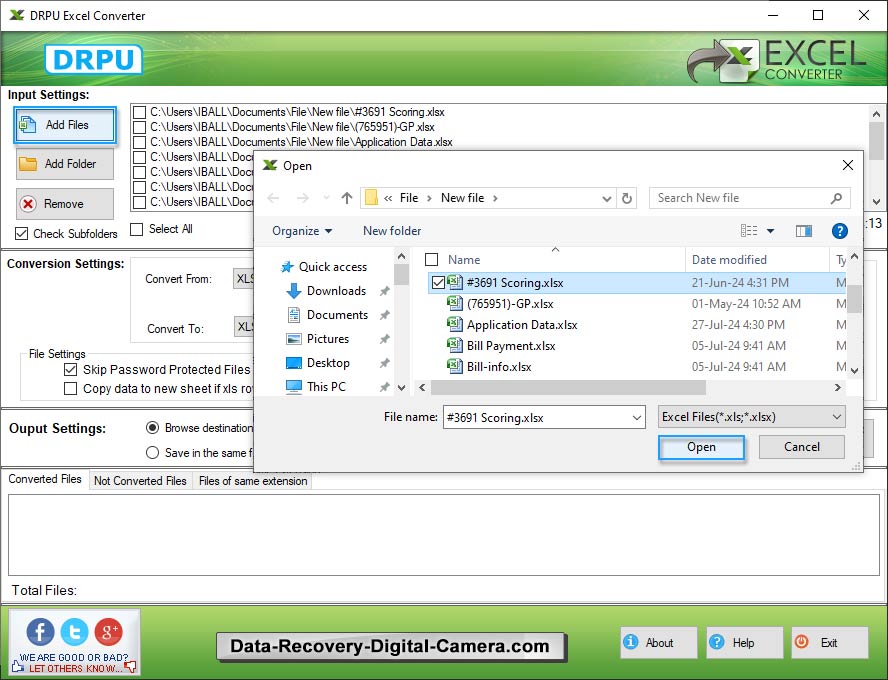Click the navigation pane vertical scrollbar
Viewport: 888px width, 680px height.
coord(402,275)
